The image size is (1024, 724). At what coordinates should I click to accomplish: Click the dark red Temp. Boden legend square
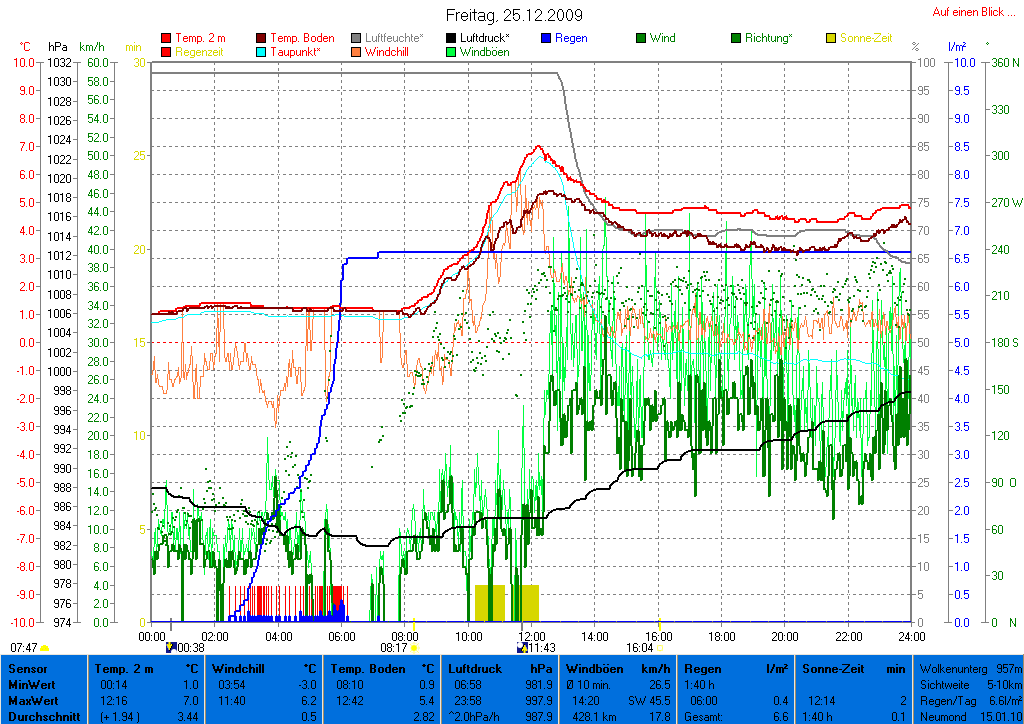262,38
